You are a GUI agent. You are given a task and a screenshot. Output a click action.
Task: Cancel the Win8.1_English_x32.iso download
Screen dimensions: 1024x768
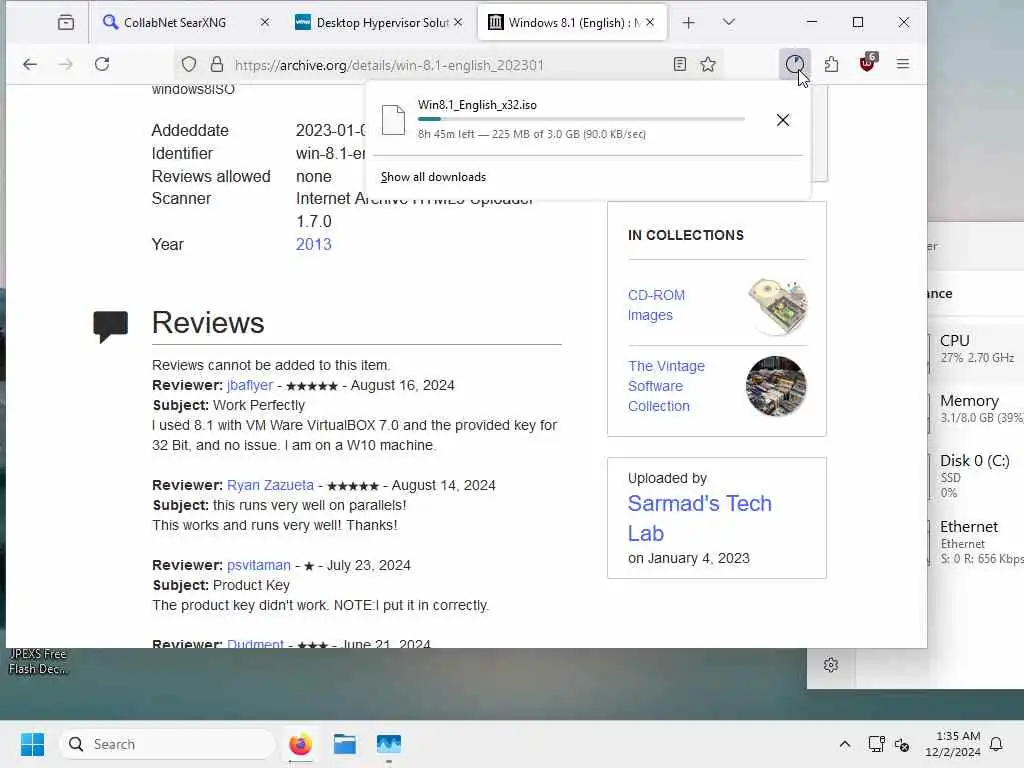click(783, 120)
